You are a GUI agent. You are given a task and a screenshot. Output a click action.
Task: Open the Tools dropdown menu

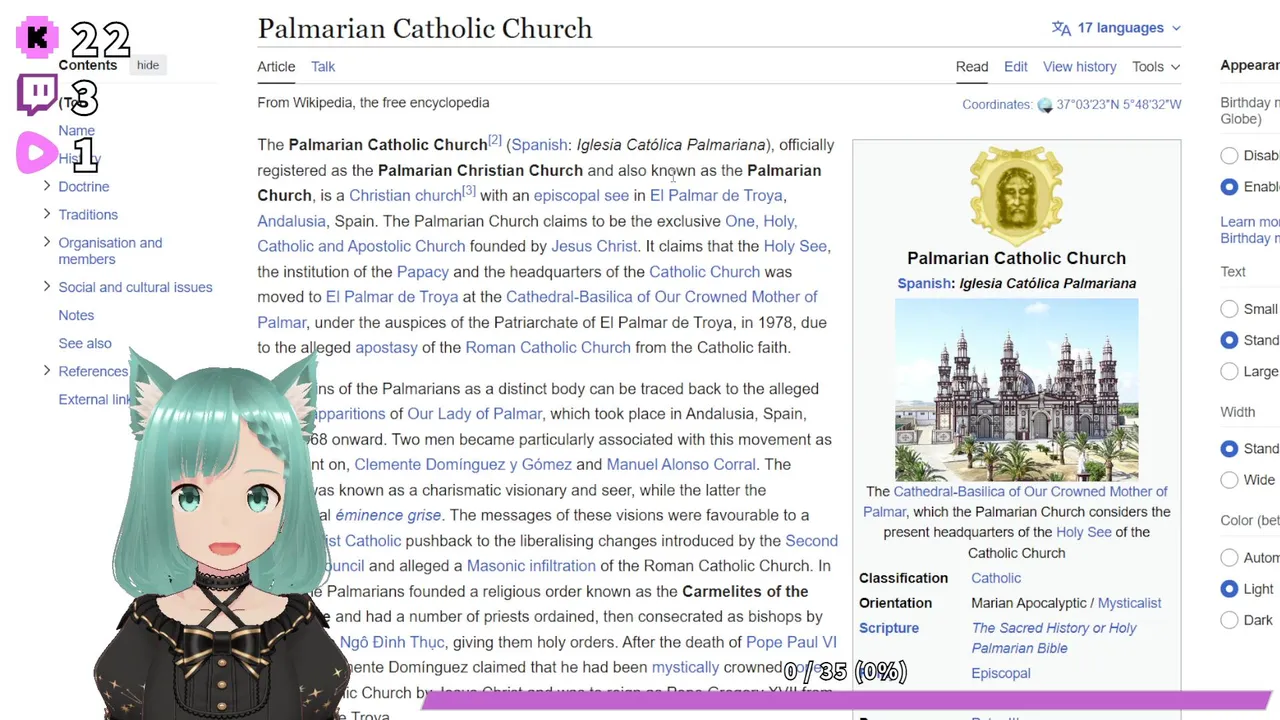(x=1156, y=67)
